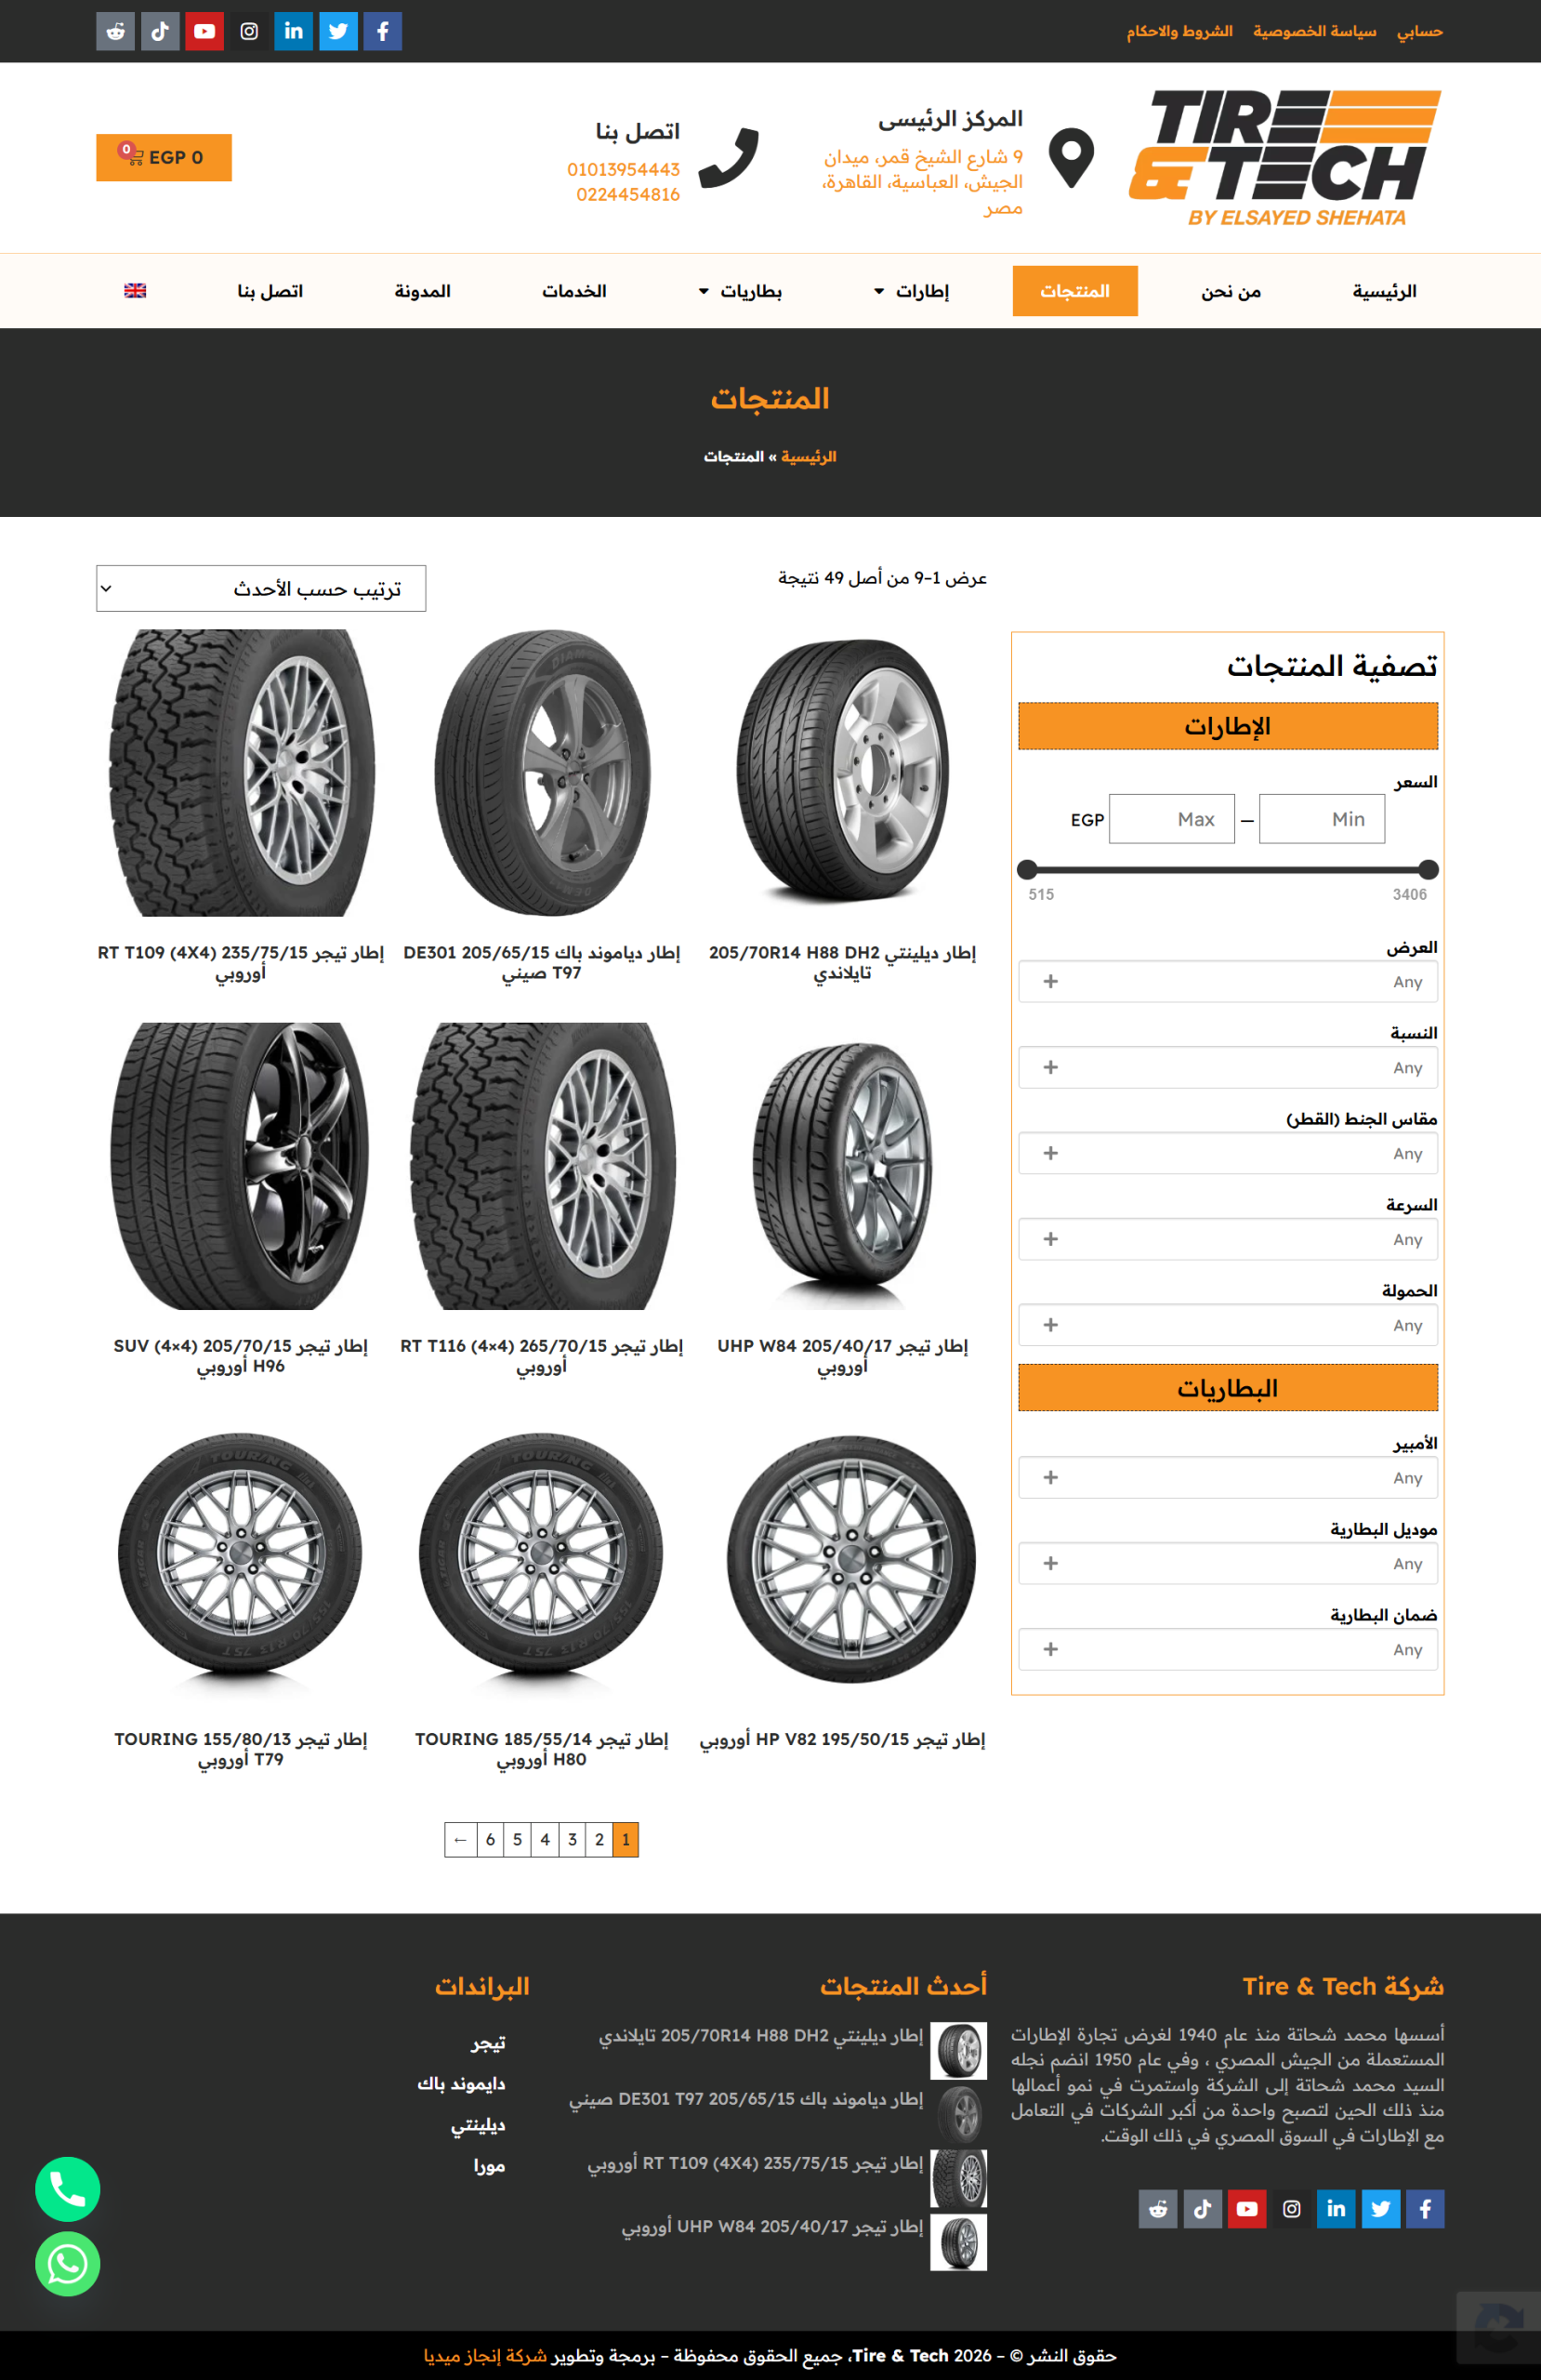Go to the المدونة blog menu item
This screenshot has width=1541, height=2380.
click(422, 291)
